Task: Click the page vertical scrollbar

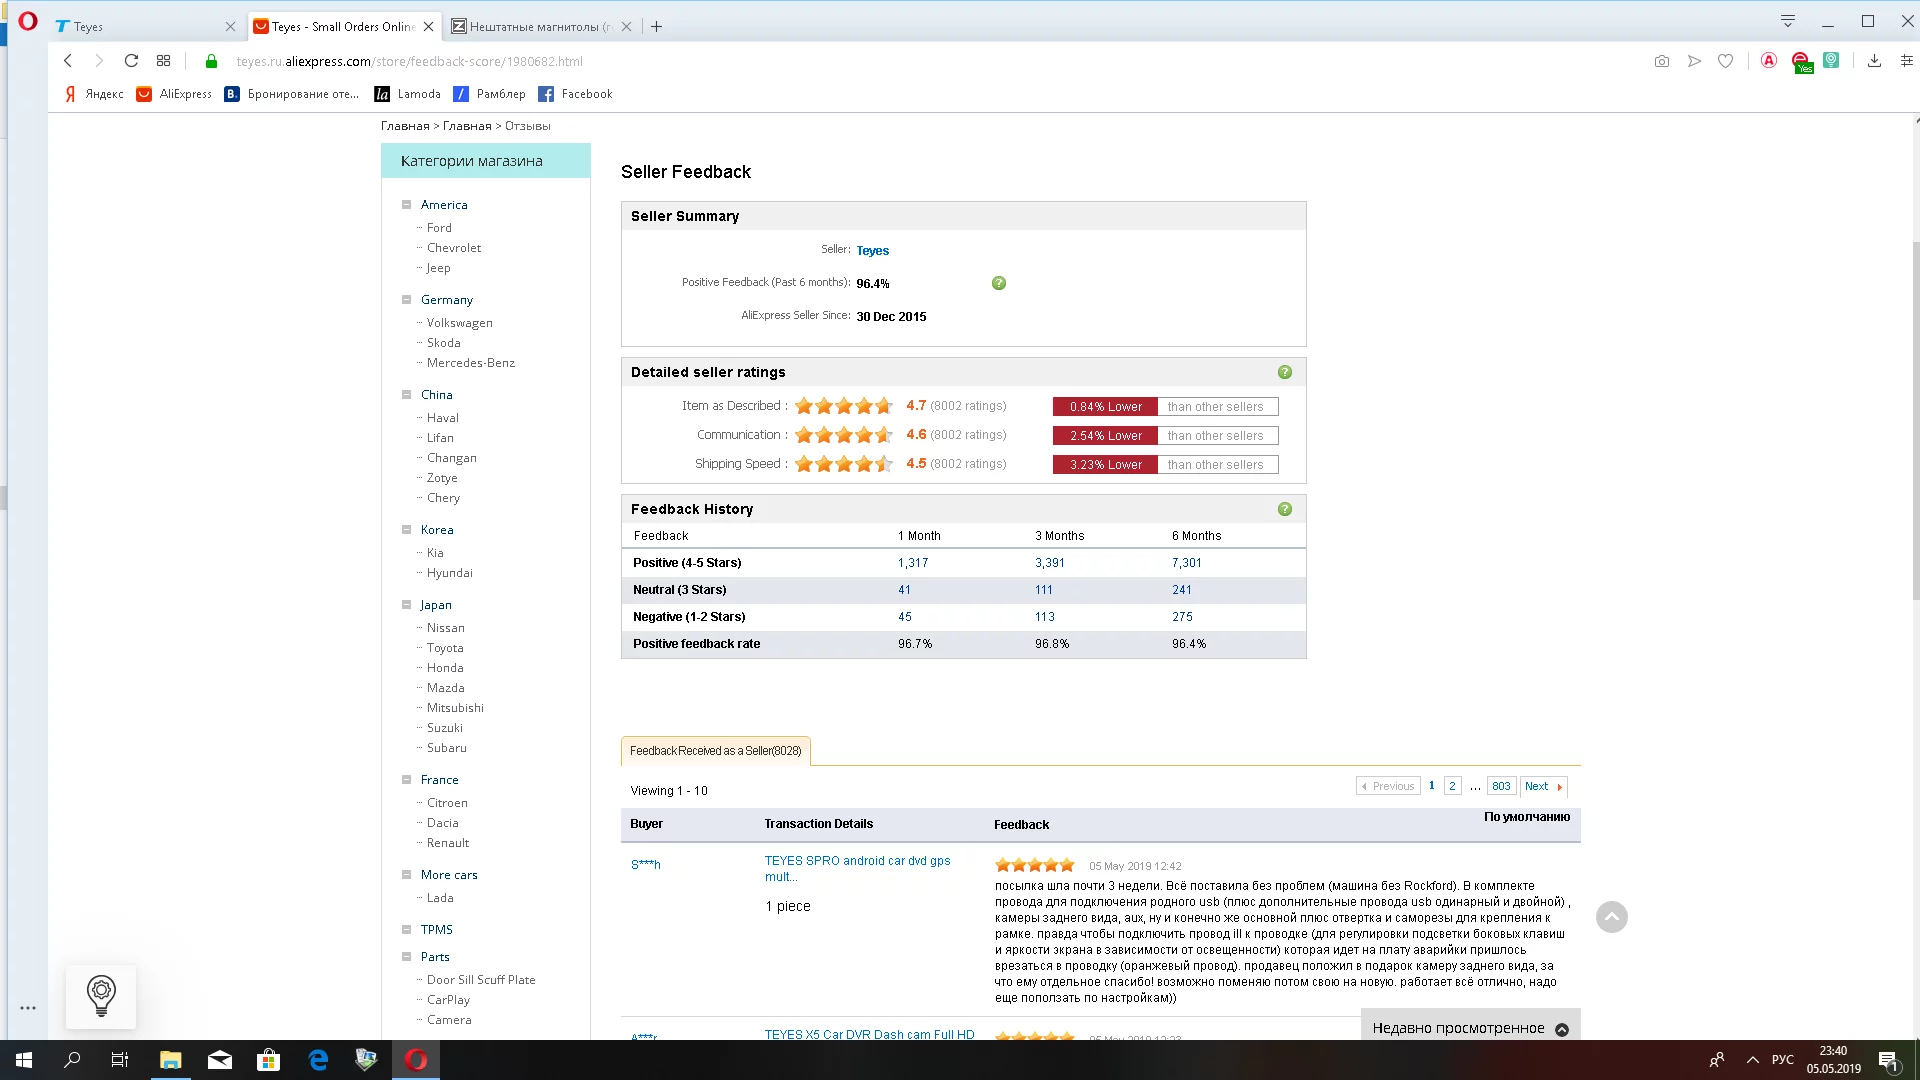Action: [x=1915, y=420]
